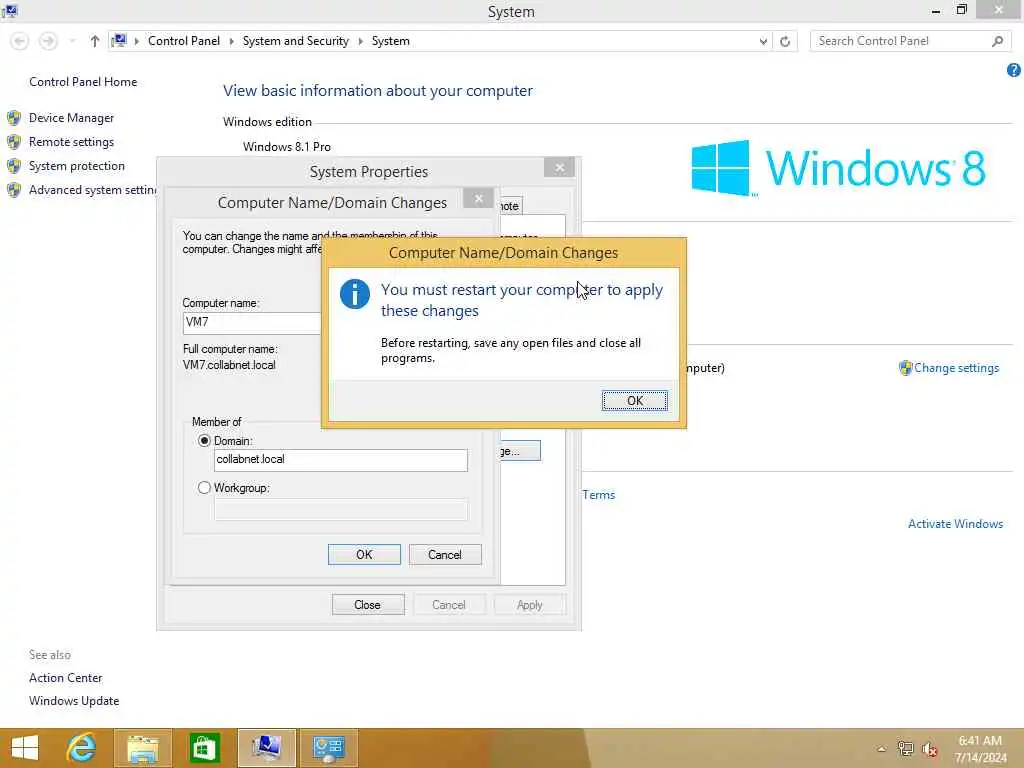Expand the arrow after System and Security

(x=360, y=41)
